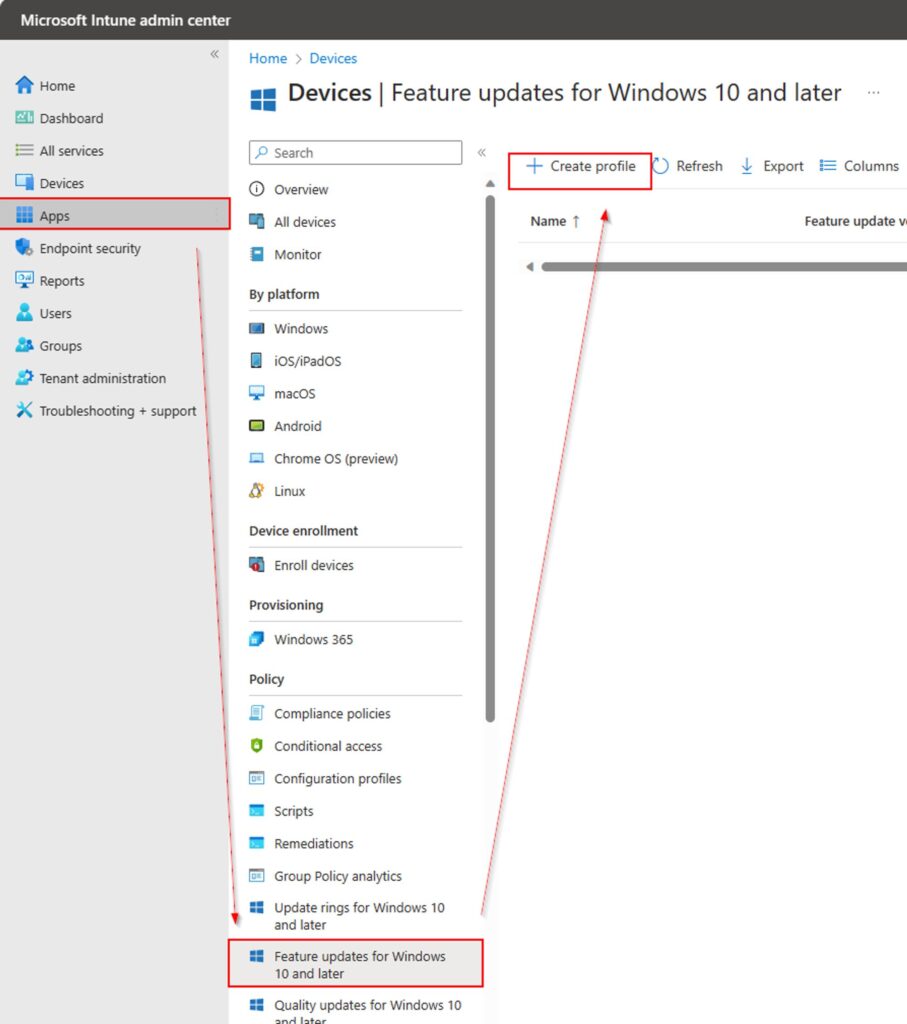Select the macOS platform
Screen dimensions: 907x1024
tap(297, 393)
